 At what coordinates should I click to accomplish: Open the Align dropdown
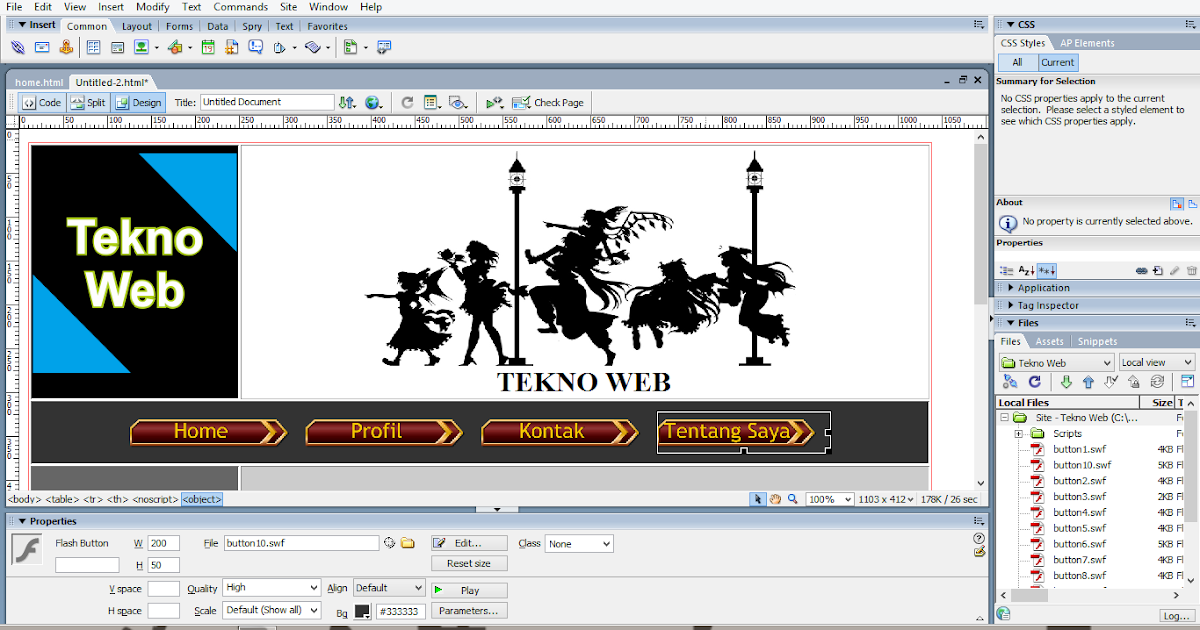click(389, 587)
